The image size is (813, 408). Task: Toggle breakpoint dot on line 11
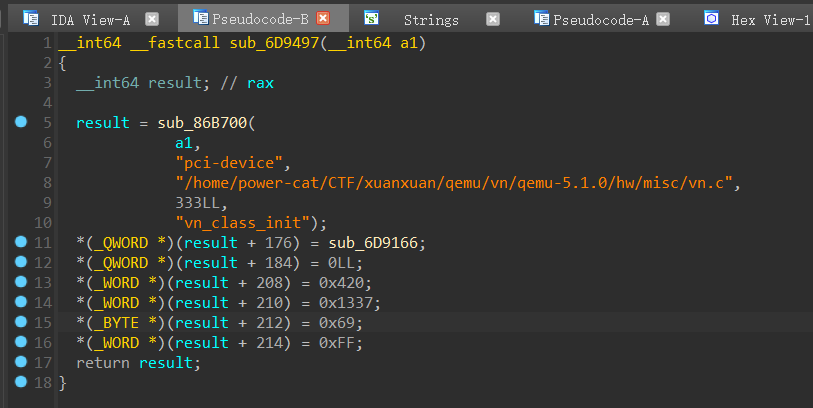click(21, 242)
